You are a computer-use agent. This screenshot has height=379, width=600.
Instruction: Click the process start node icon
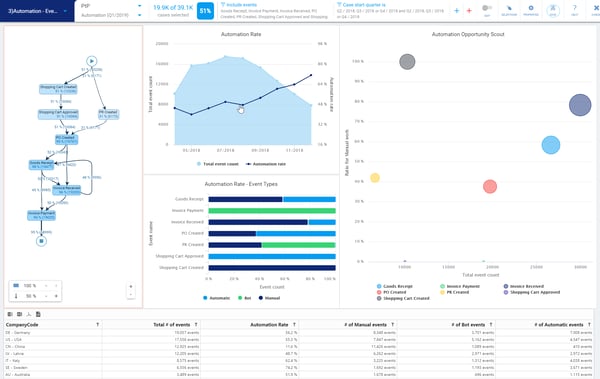tap(91, 61)
